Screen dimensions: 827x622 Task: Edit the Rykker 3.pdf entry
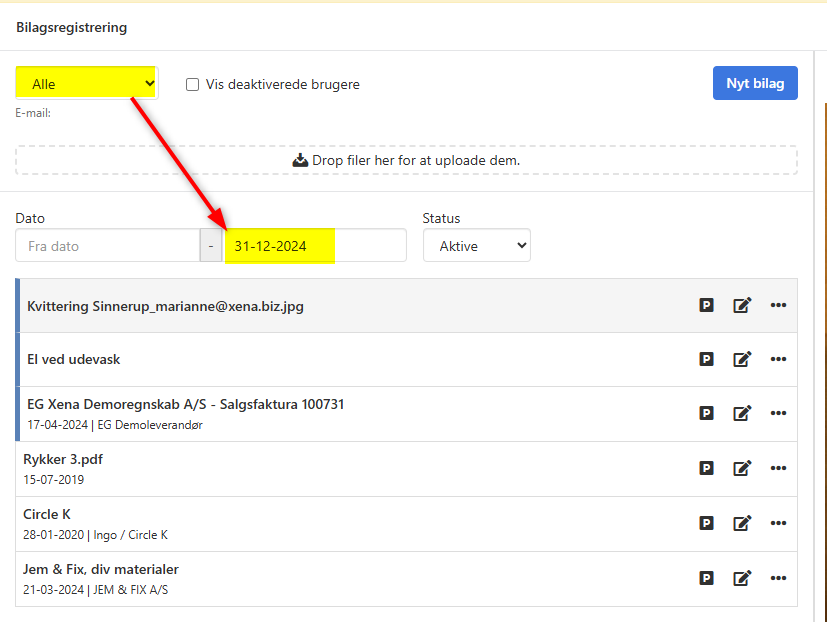(742, 468)
